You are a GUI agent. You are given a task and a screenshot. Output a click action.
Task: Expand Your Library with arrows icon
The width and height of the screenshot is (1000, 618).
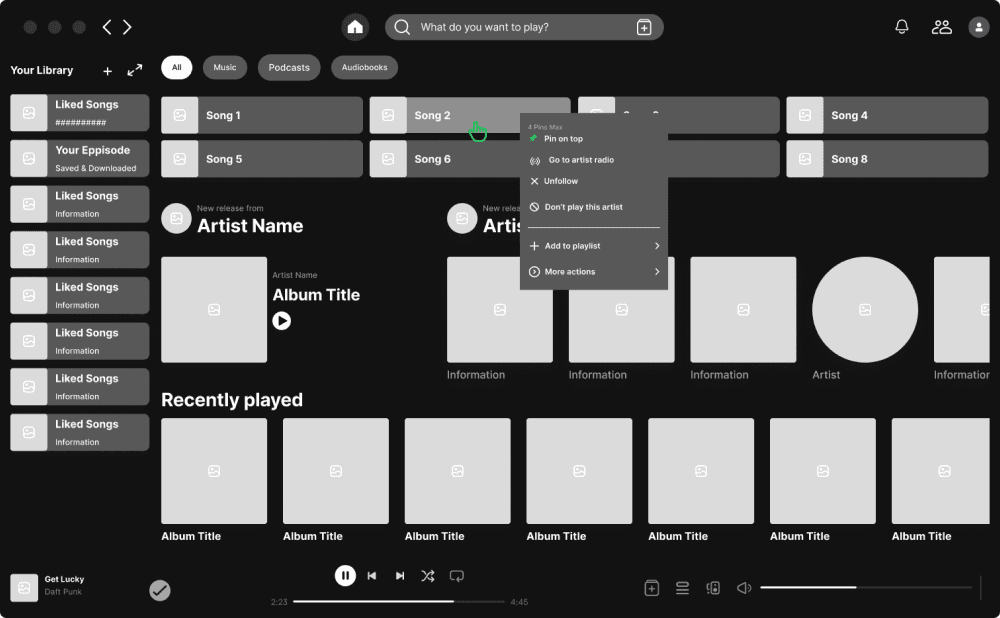tap(135, 70)
